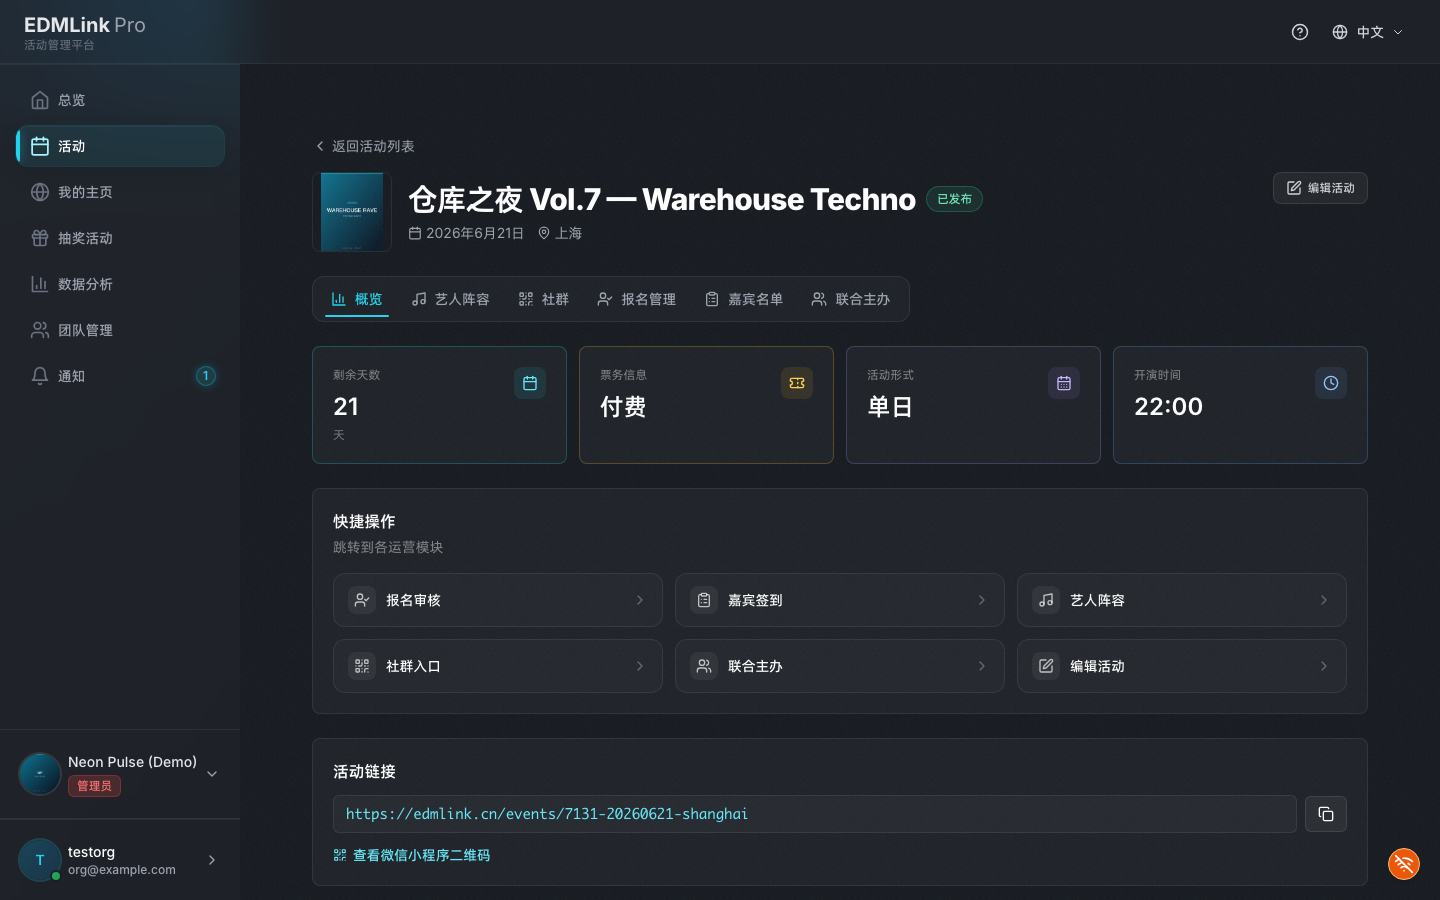Click the orange offline wifi icon

[1404, 864]
